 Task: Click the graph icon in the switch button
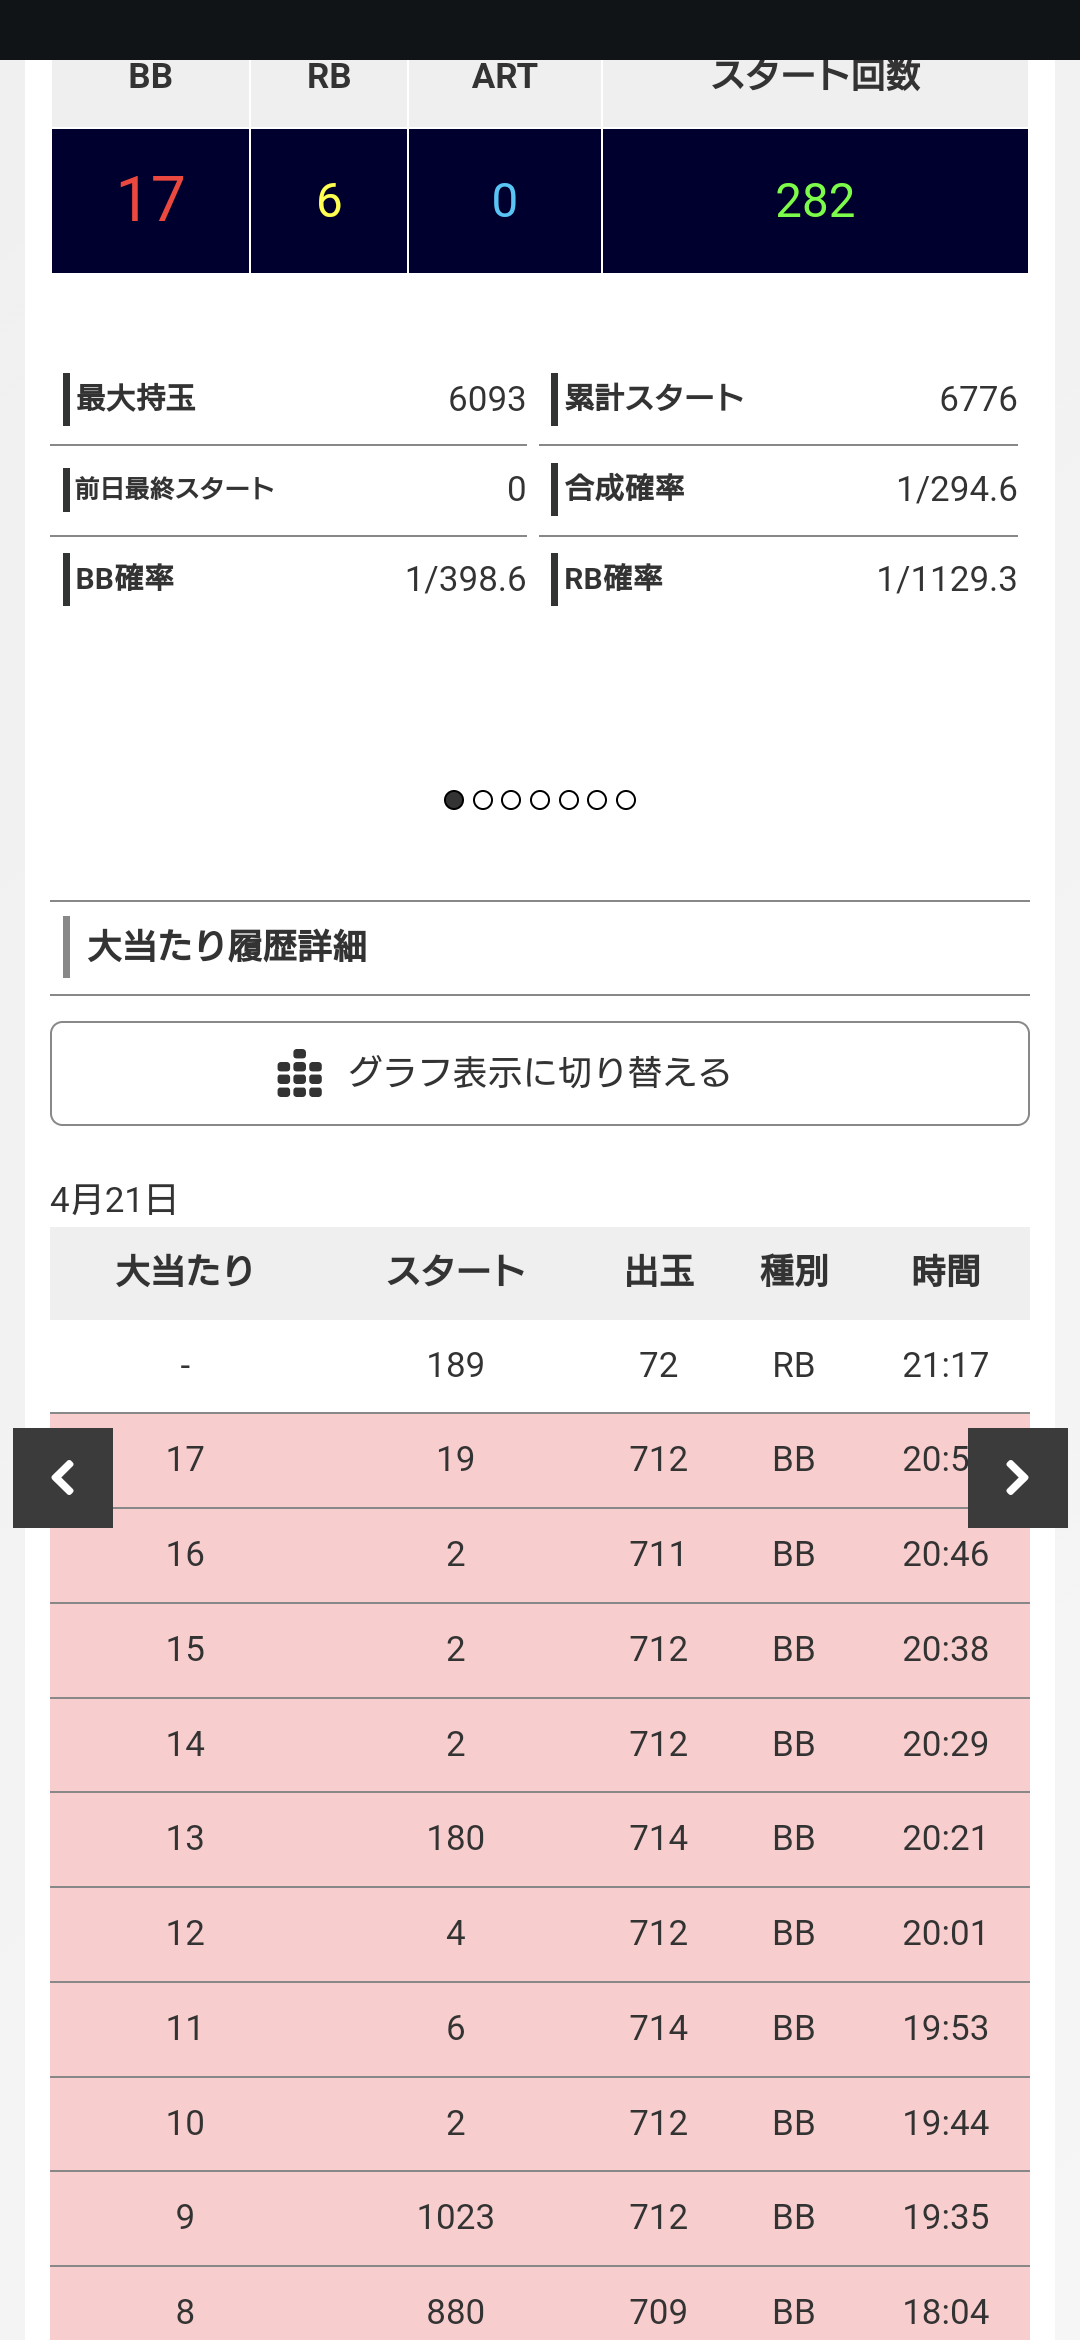pos(299,1073)
